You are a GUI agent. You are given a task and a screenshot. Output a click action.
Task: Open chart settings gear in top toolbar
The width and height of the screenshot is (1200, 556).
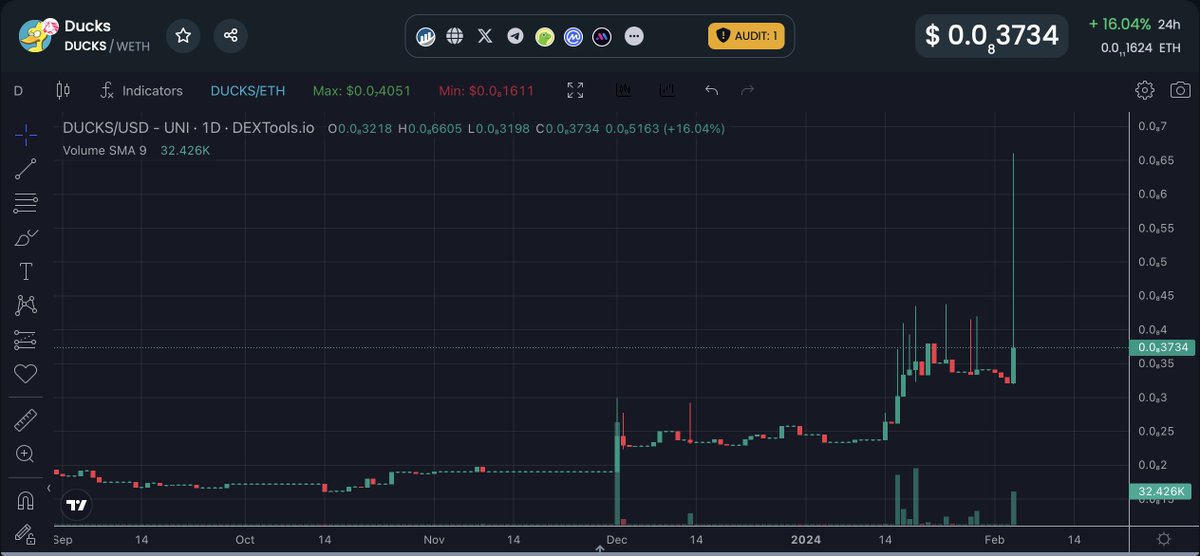point(1145,91)
